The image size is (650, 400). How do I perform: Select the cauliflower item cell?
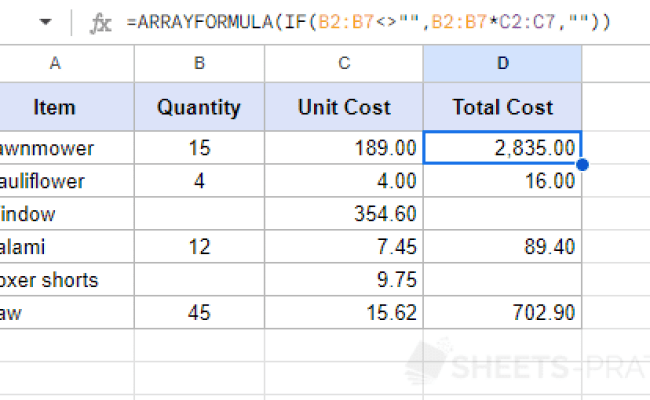click(67, 181)
